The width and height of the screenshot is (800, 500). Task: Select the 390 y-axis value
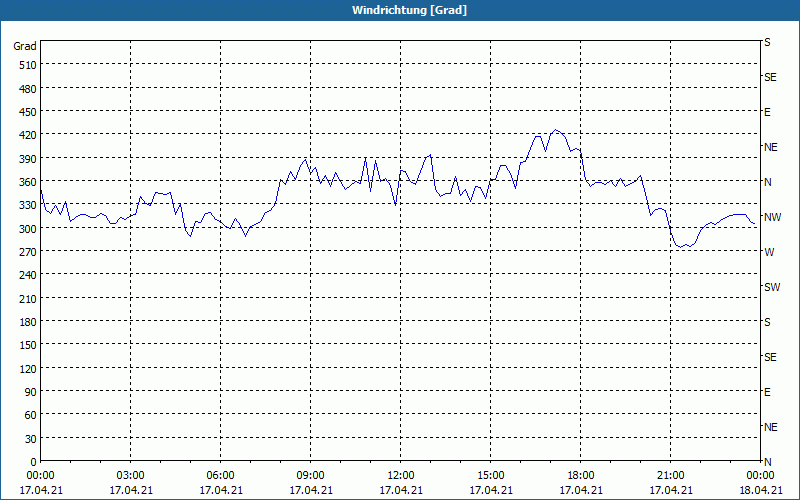(28, 159)
